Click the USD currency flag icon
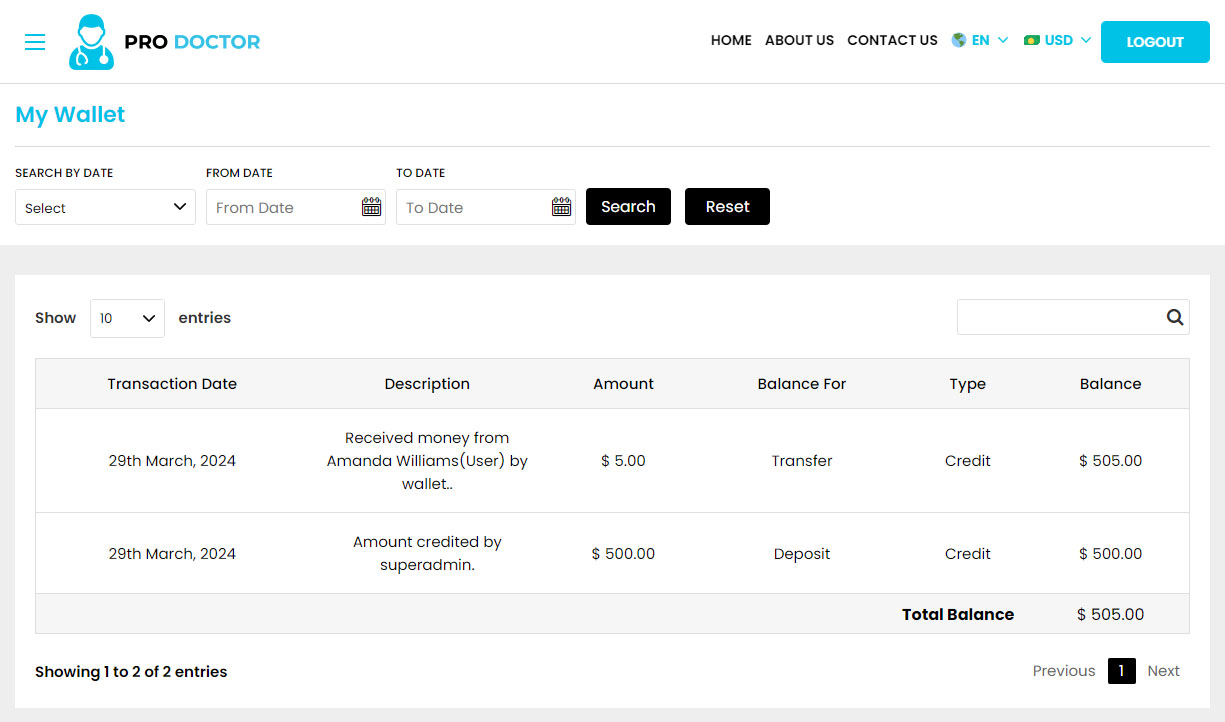The image size is (1225, 722). [x=1032, y=41]
